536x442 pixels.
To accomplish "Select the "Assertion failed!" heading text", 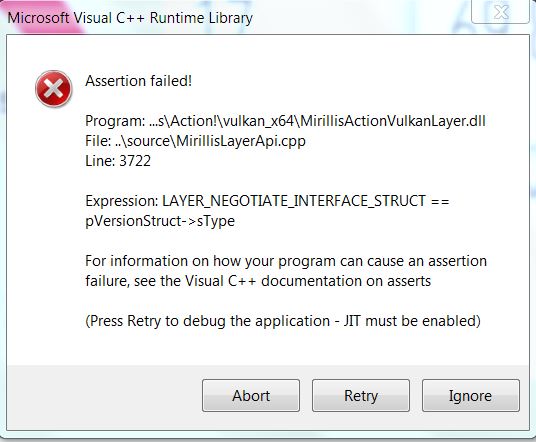I will [x=138, y=81].
